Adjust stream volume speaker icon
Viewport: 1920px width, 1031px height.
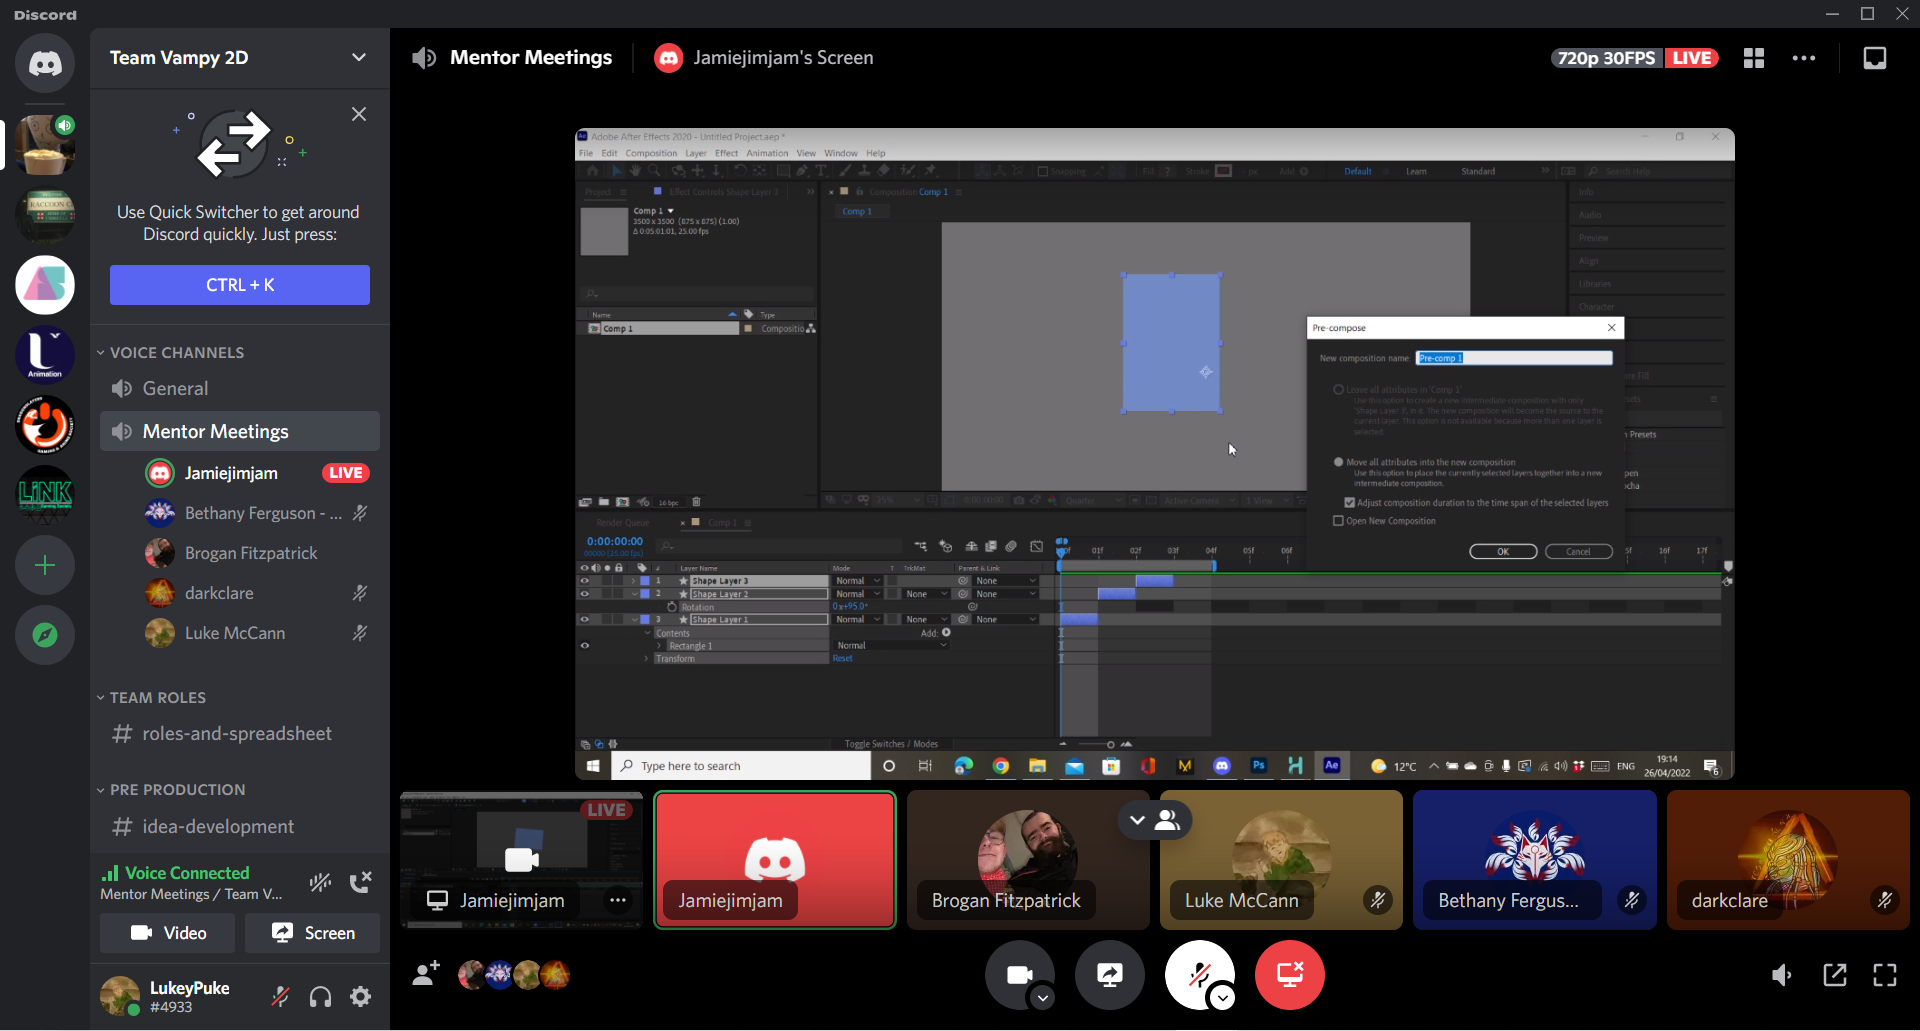click(x=1783, y=975)
